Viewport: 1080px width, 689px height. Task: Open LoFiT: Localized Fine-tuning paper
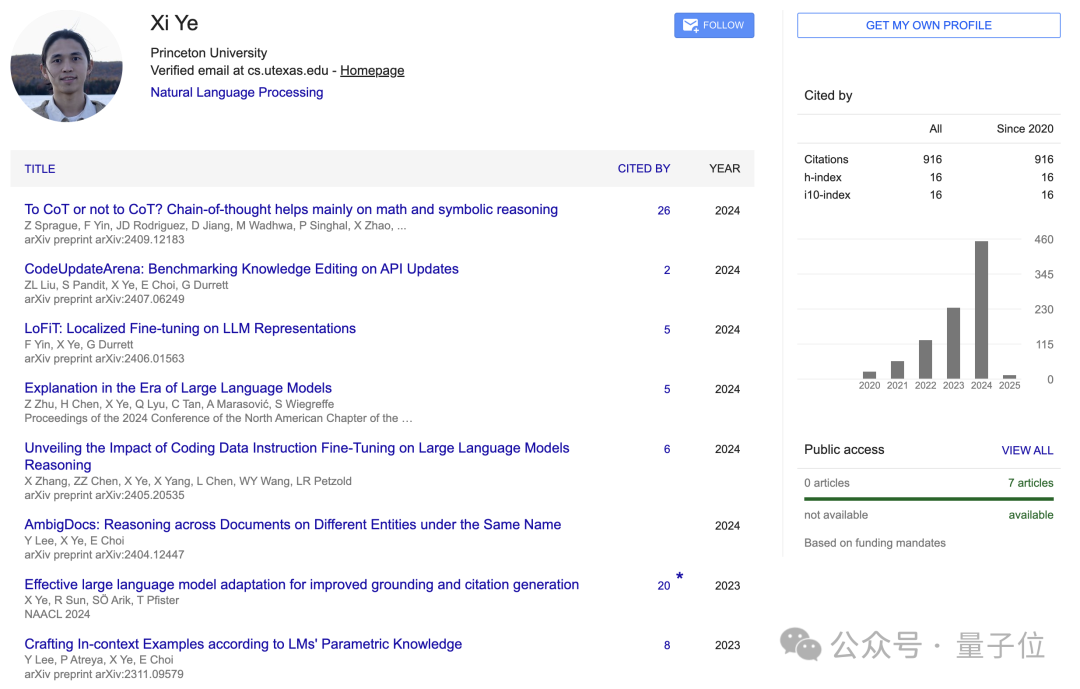tap(190, 329)
